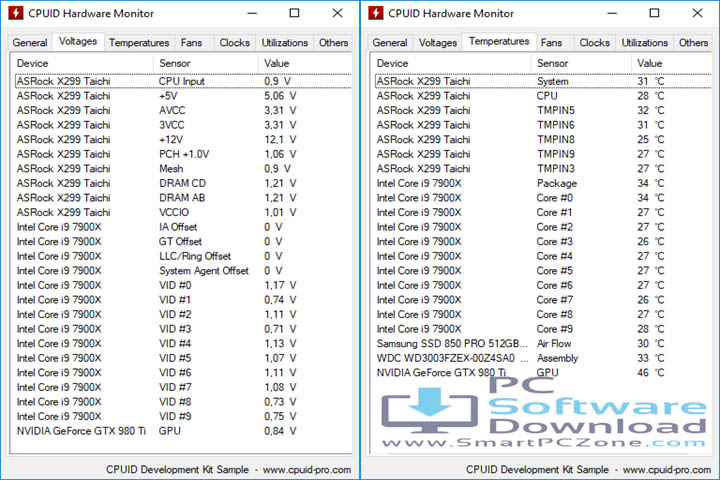Open Utilizations tab in right window

coord(645,43)
